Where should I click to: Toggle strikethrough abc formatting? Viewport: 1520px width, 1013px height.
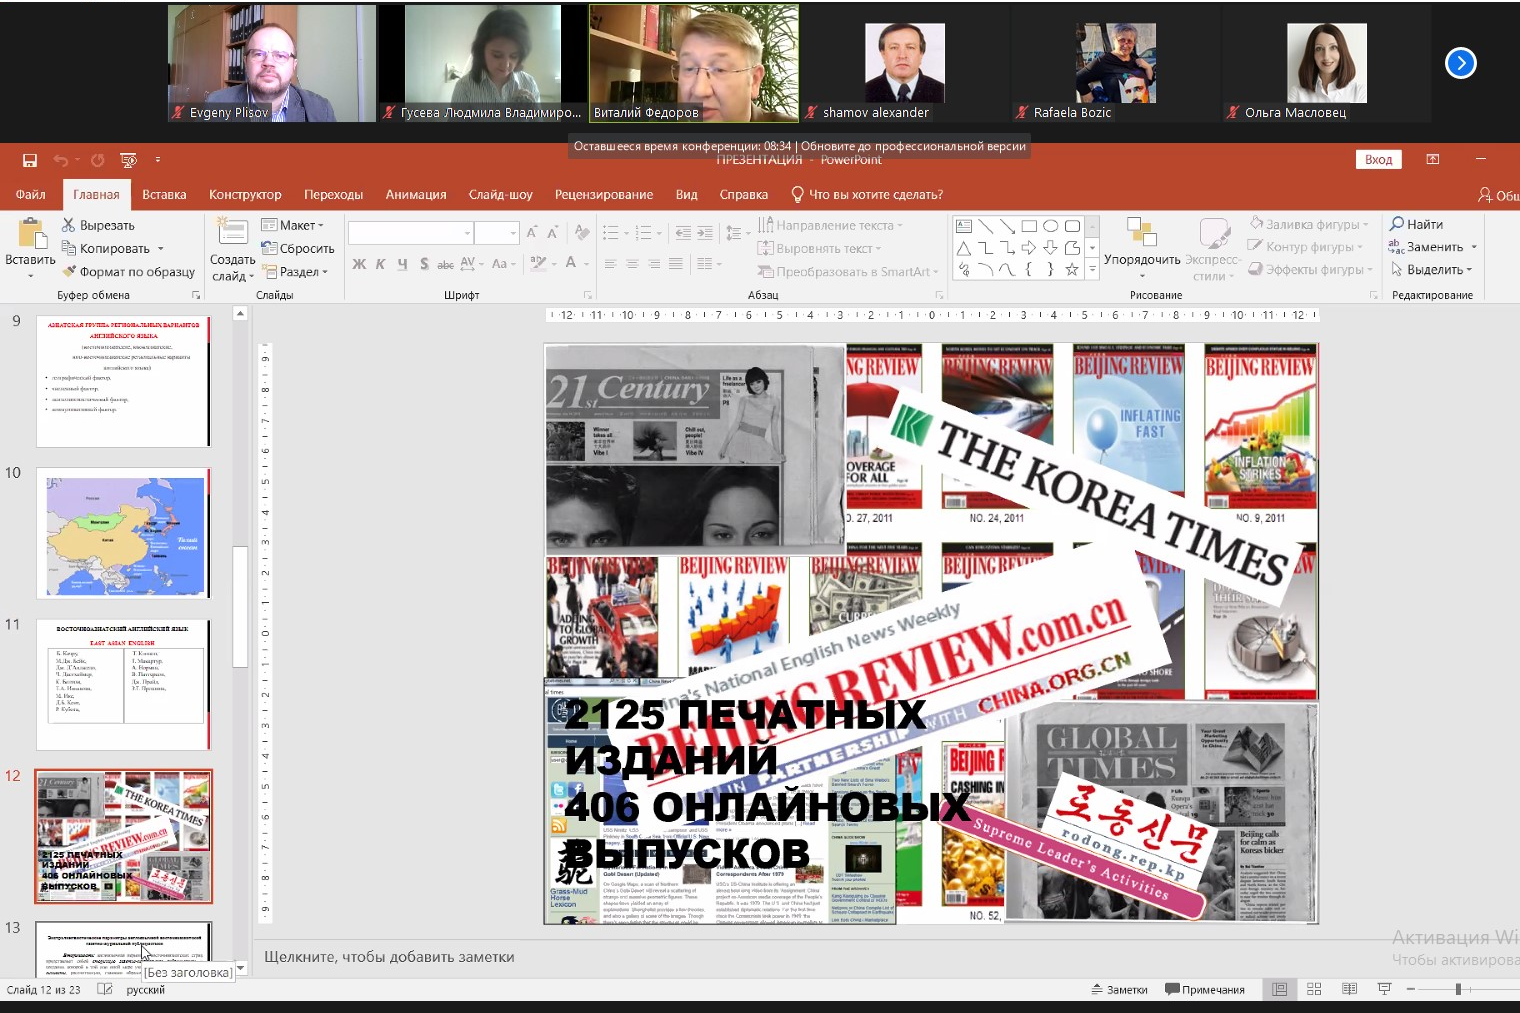tap(445, 264)
